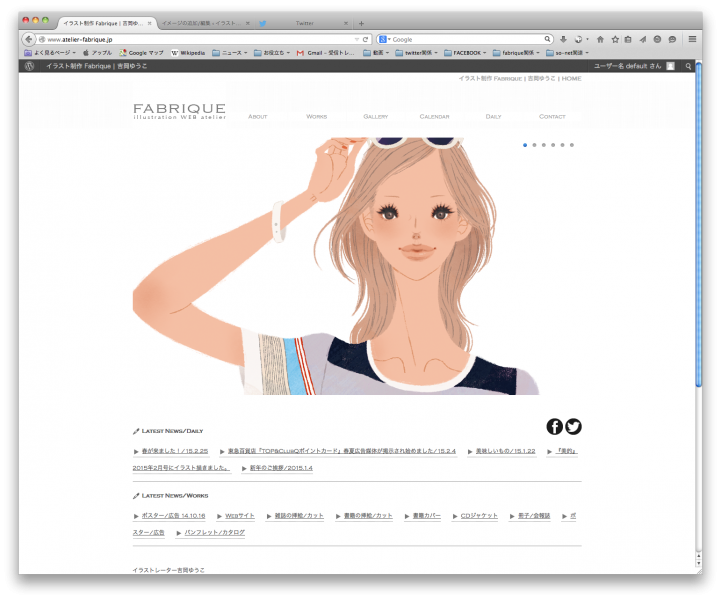This screenshot has width=721, height=600.
Task: Open the 新年のご挨拶/2015.1.4 link
Action: (281, 468)
